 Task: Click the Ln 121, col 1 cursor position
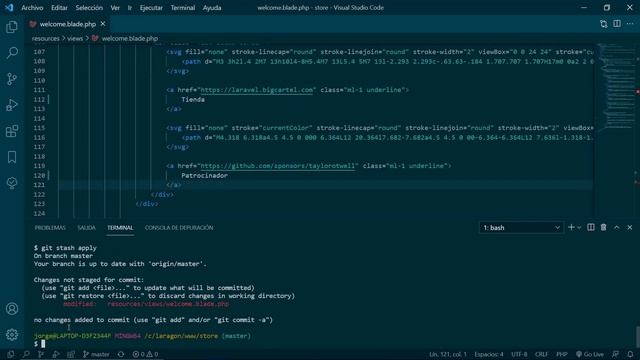pyautogui.click(x=448, y=354)
